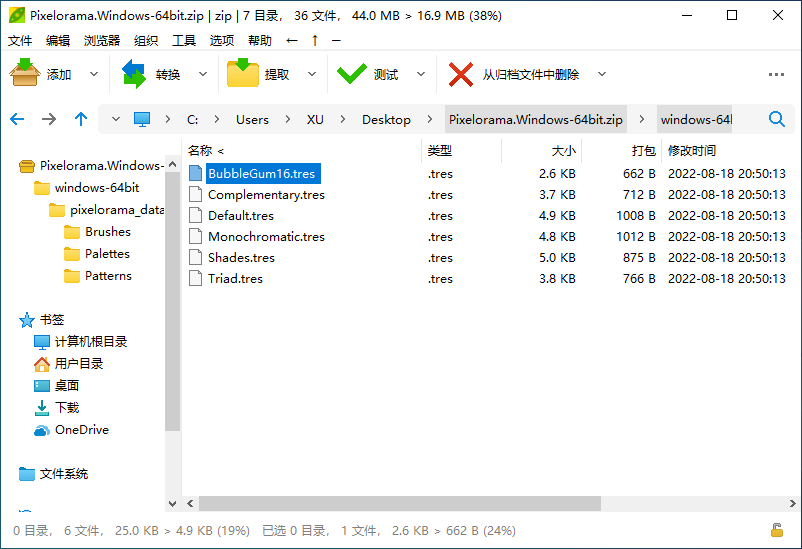This screenshot has width=802, height=549.
Task: Open the 工具 (Tools) menu
Action: [184, 41]
